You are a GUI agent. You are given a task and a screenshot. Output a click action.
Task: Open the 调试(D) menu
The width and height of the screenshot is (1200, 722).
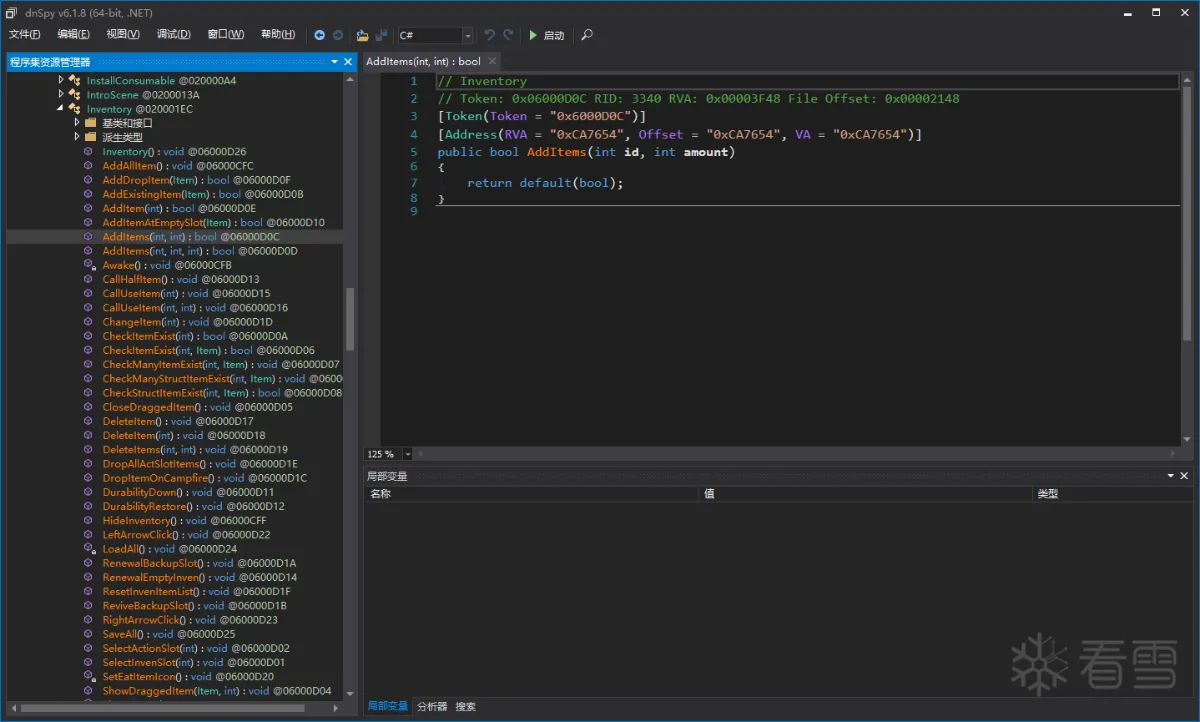coord(173,35)
